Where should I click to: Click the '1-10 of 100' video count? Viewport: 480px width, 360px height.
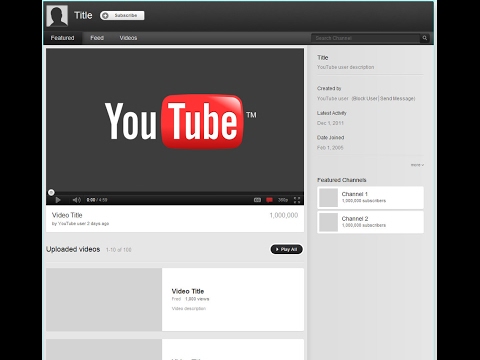pyautogui.click(x=119, y=250)
